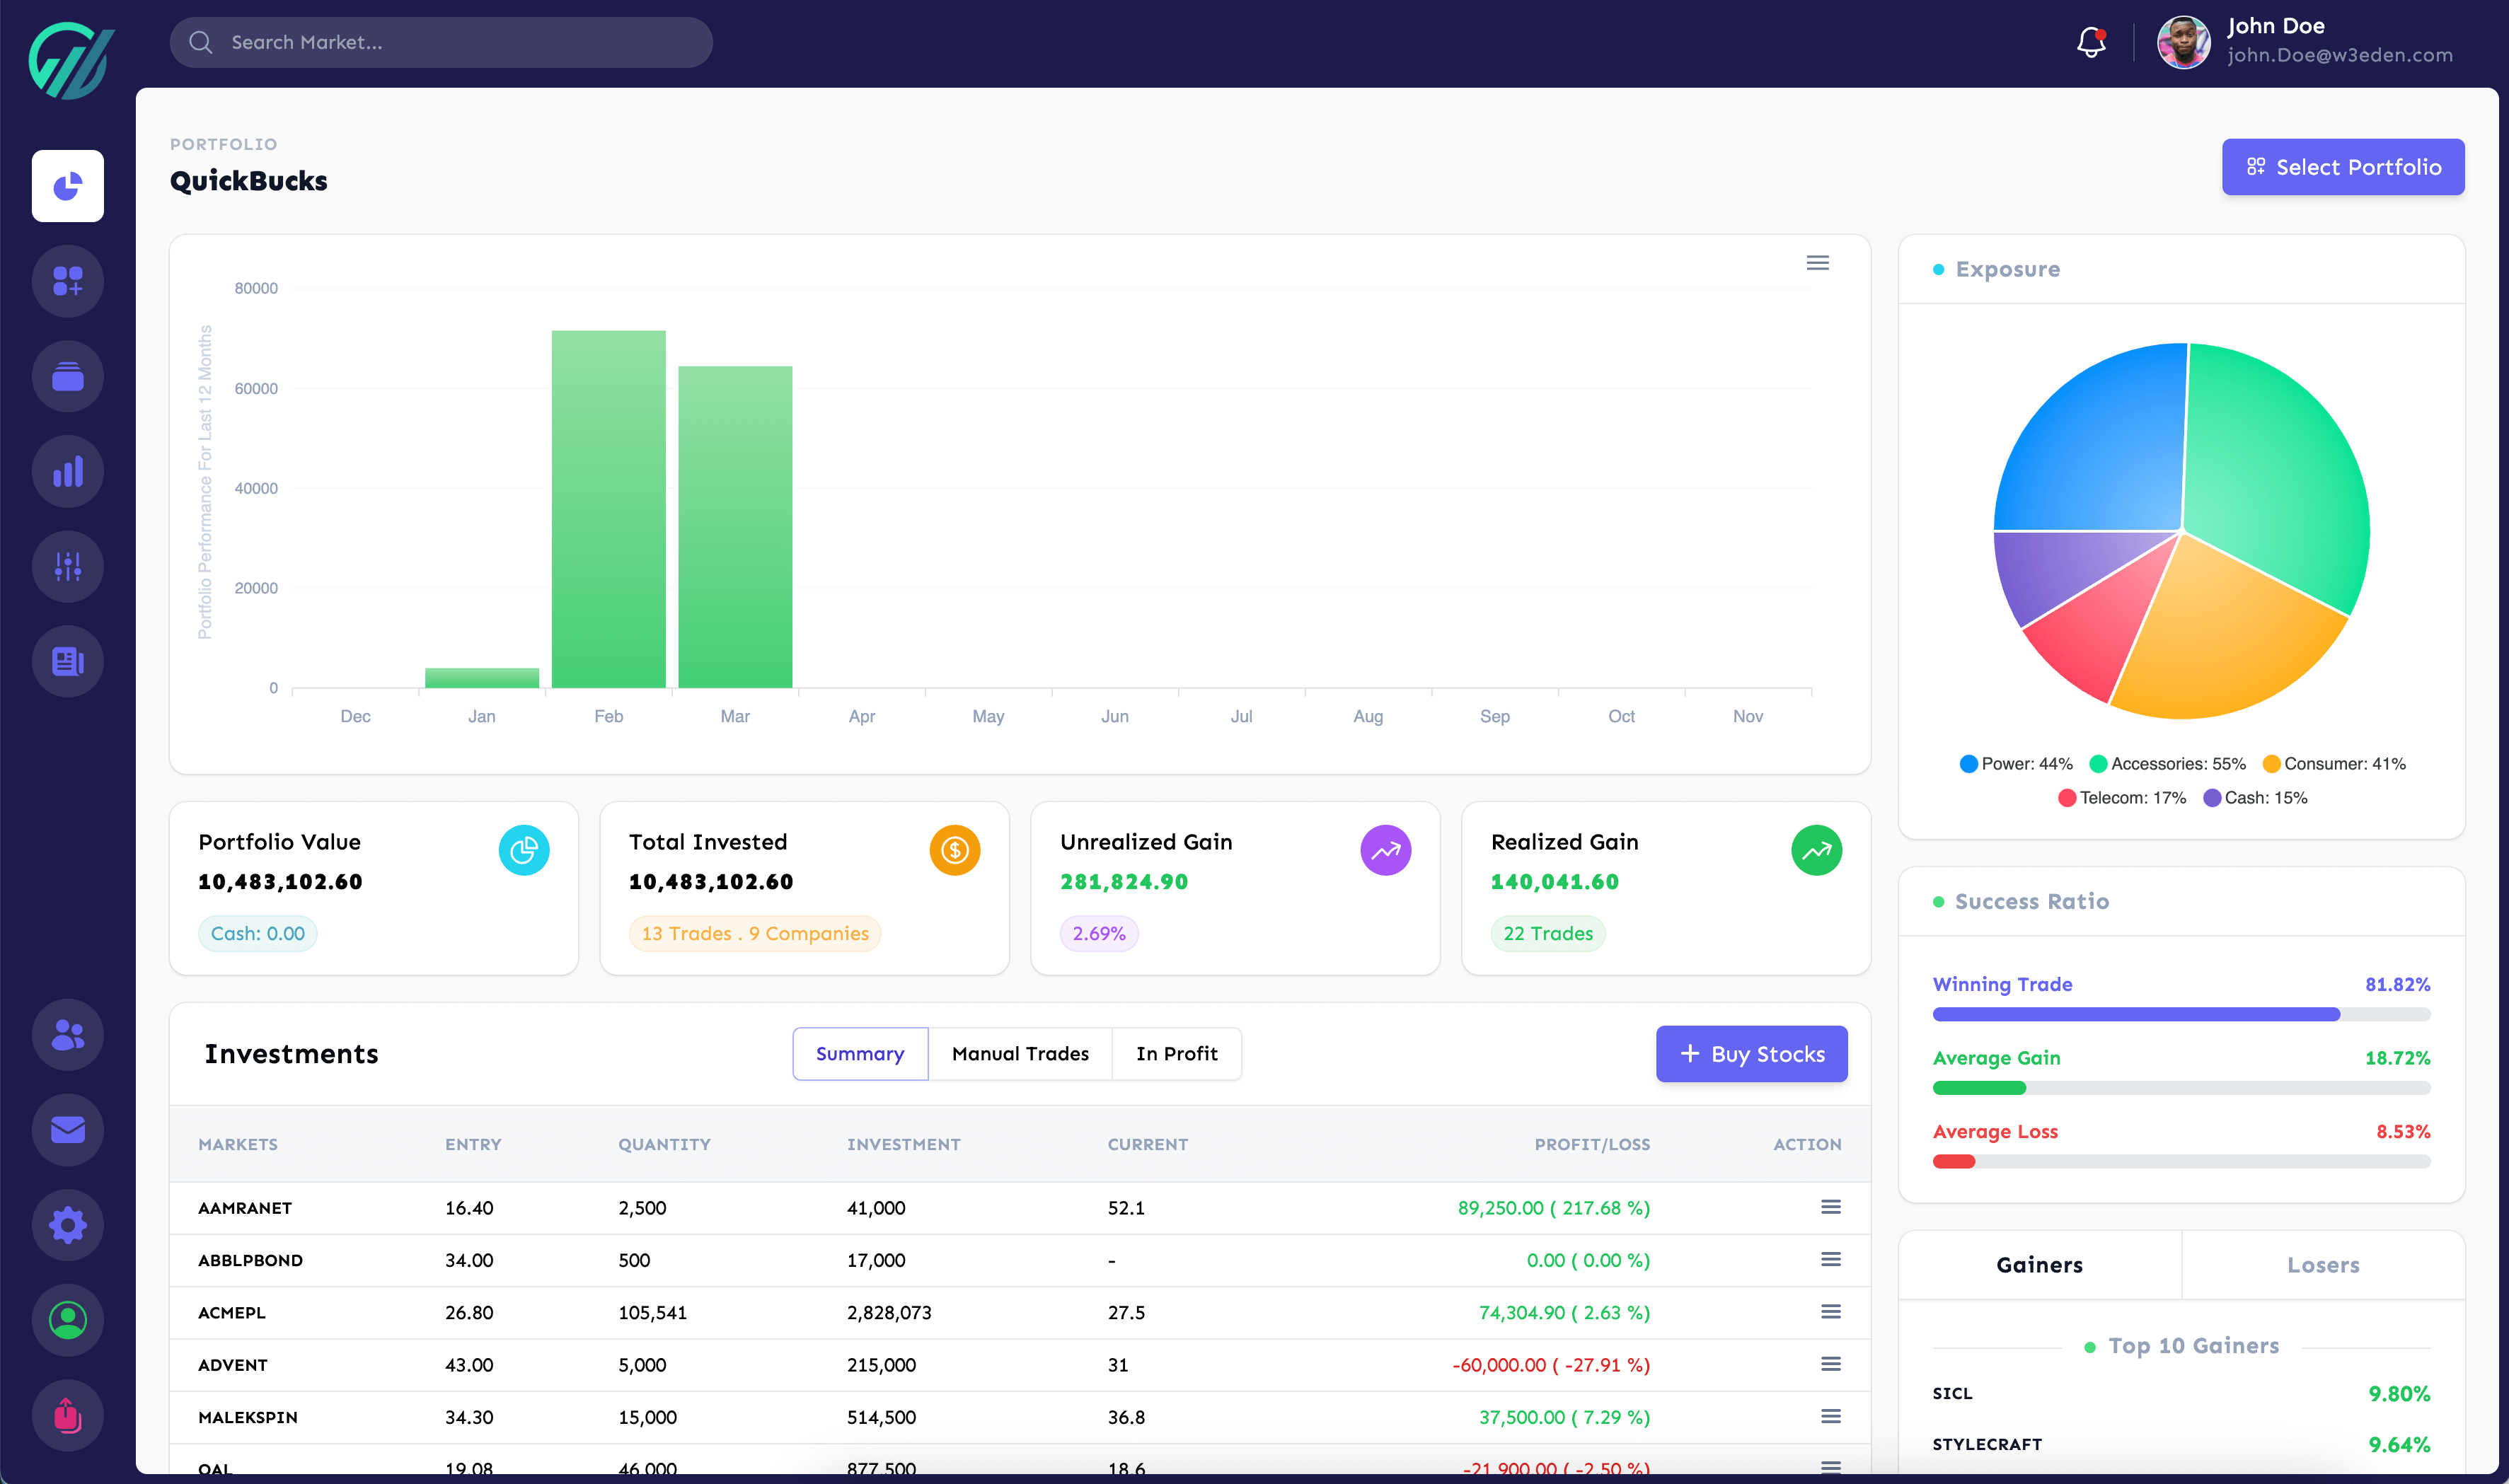The image size is (2509, 1484).
Task: Click the March bar in performance chart
Action: click(x=735, y=527)
